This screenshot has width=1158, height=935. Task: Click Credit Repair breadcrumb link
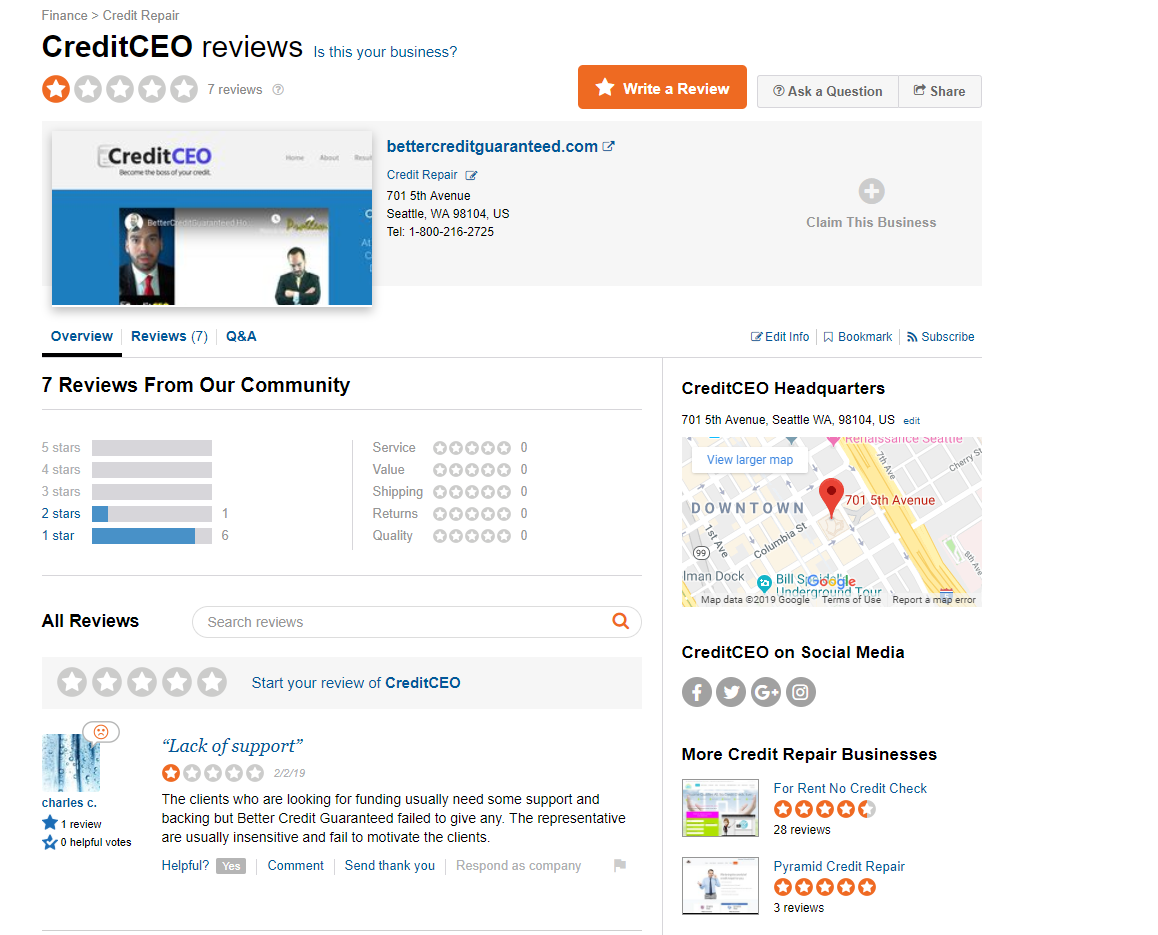pyautogui.click(x=140, y=16)
